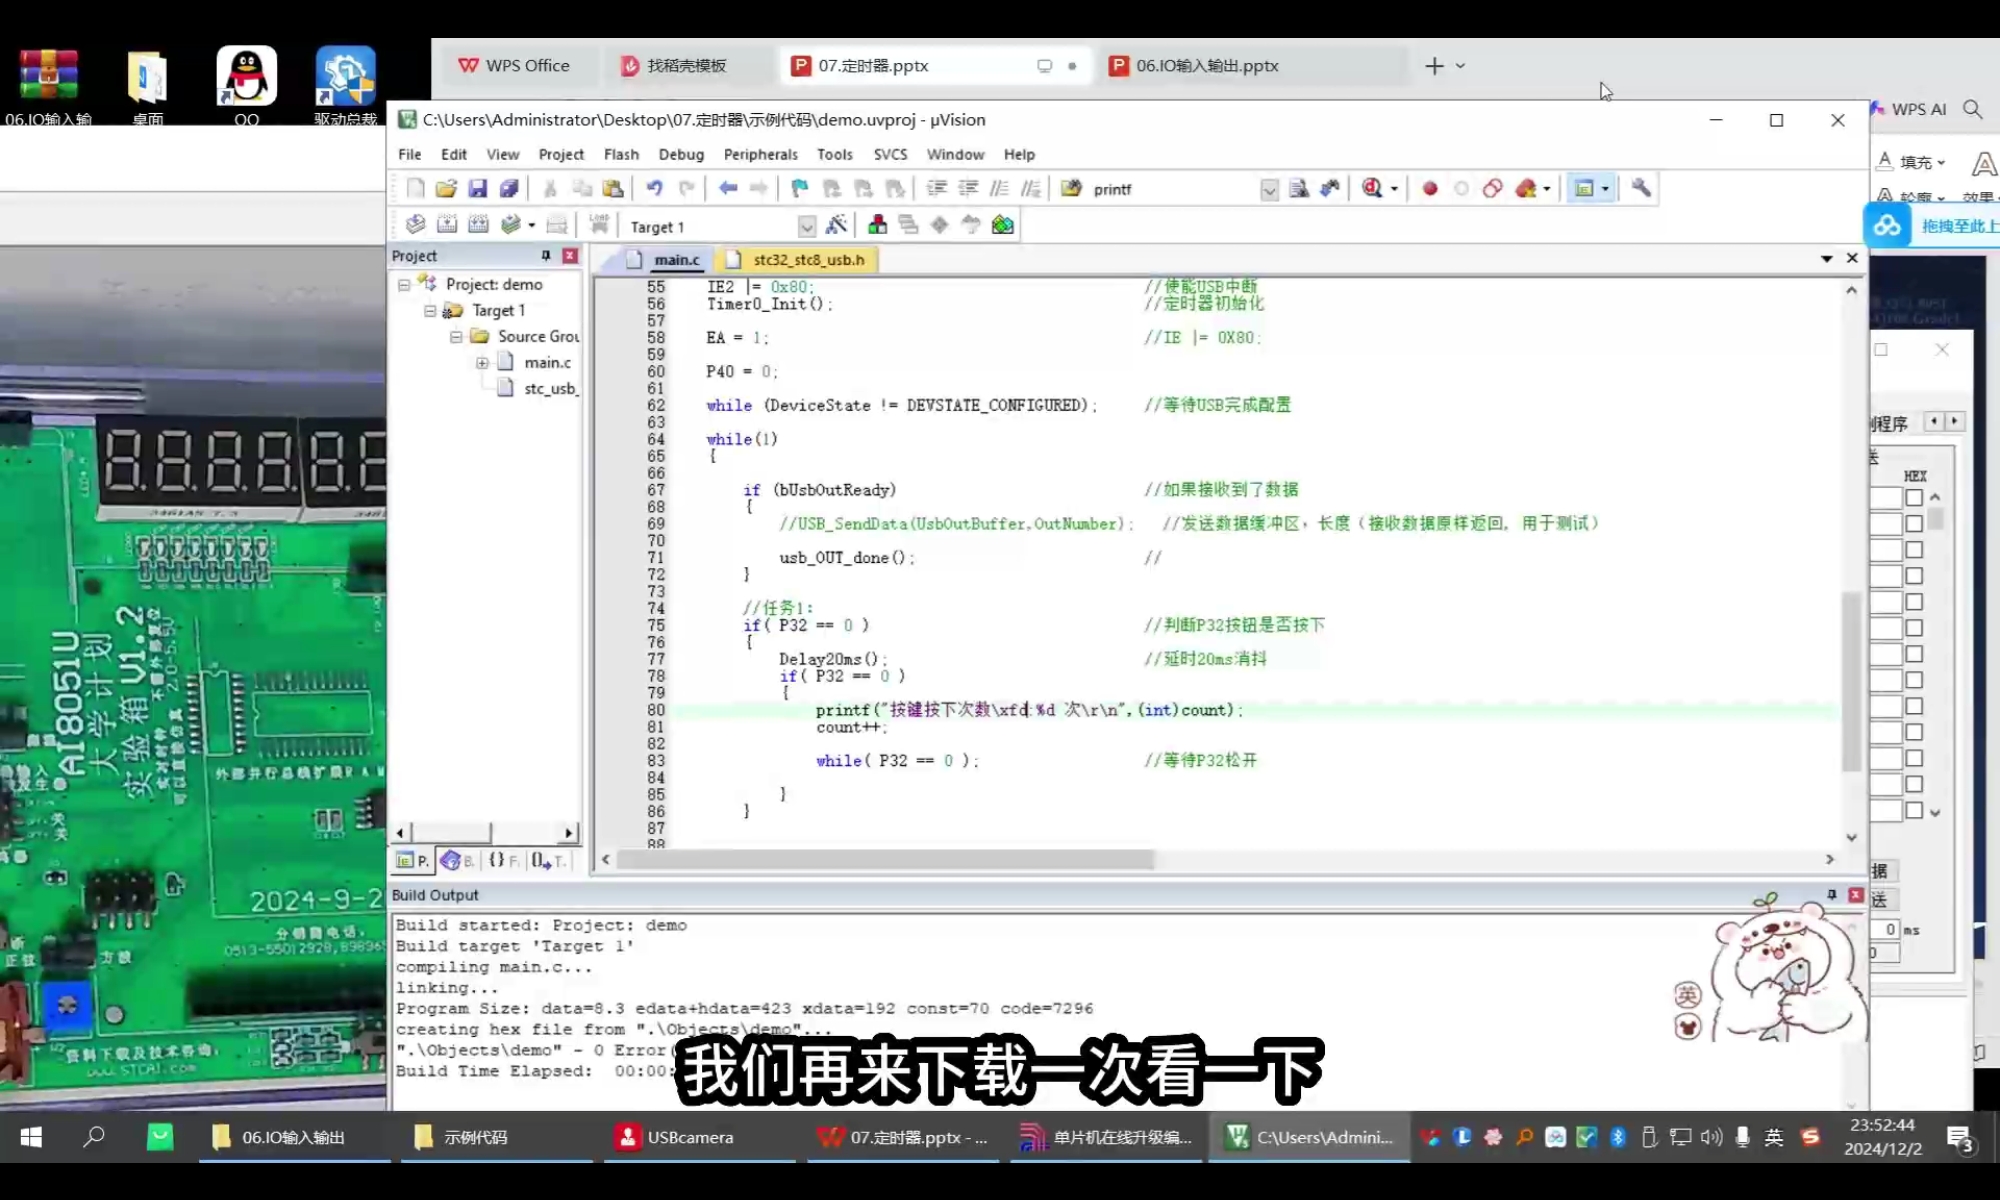Open a file using the folder icon

point(446,188)
